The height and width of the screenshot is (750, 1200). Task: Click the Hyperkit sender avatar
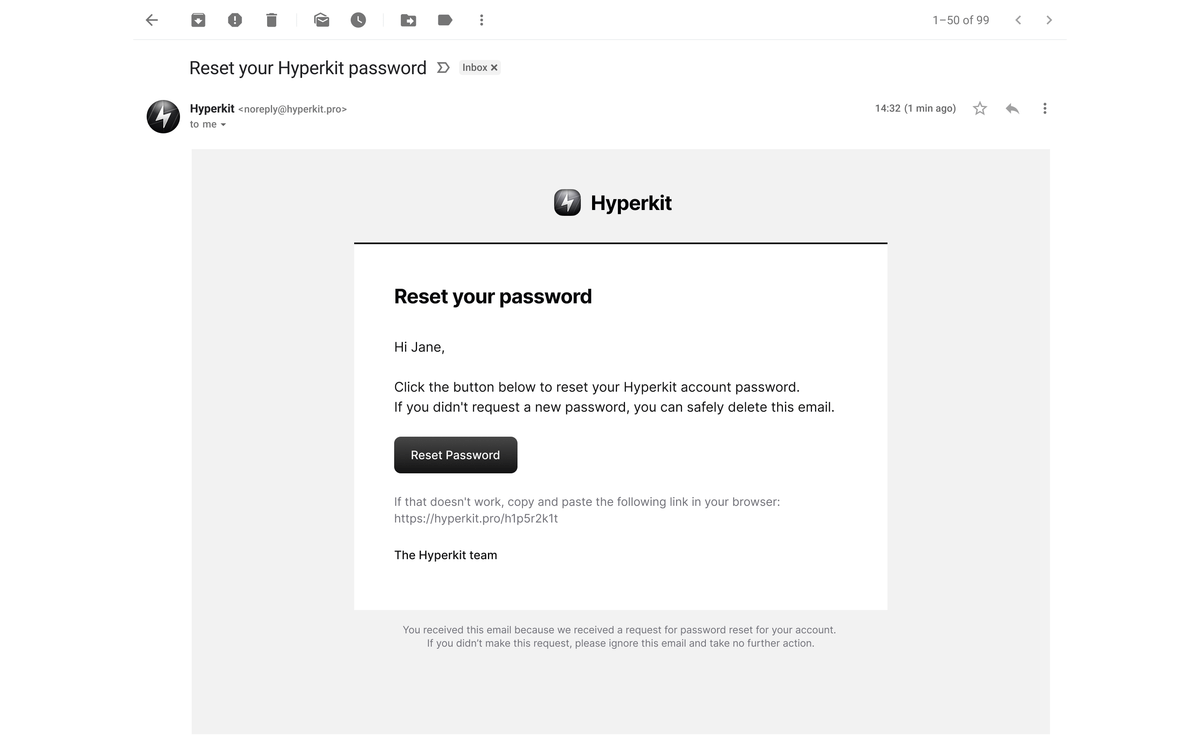[164, 116]
